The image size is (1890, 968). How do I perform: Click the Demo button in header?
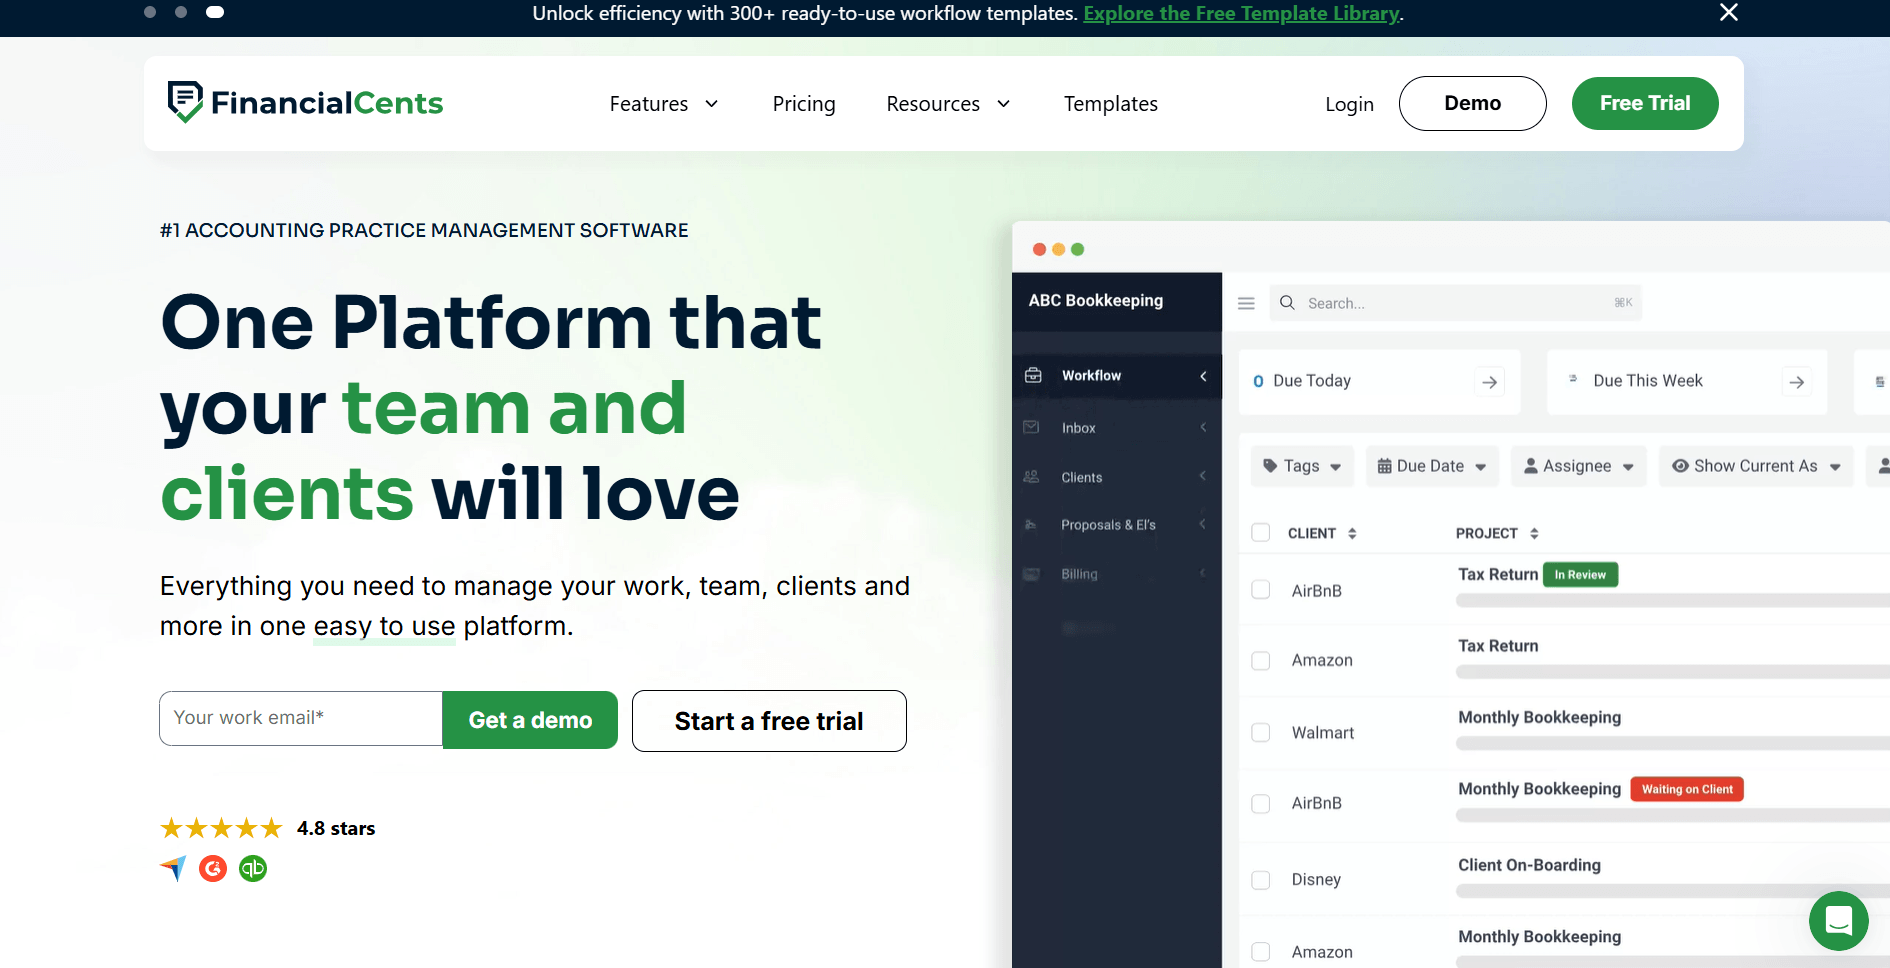(1472, 103)
